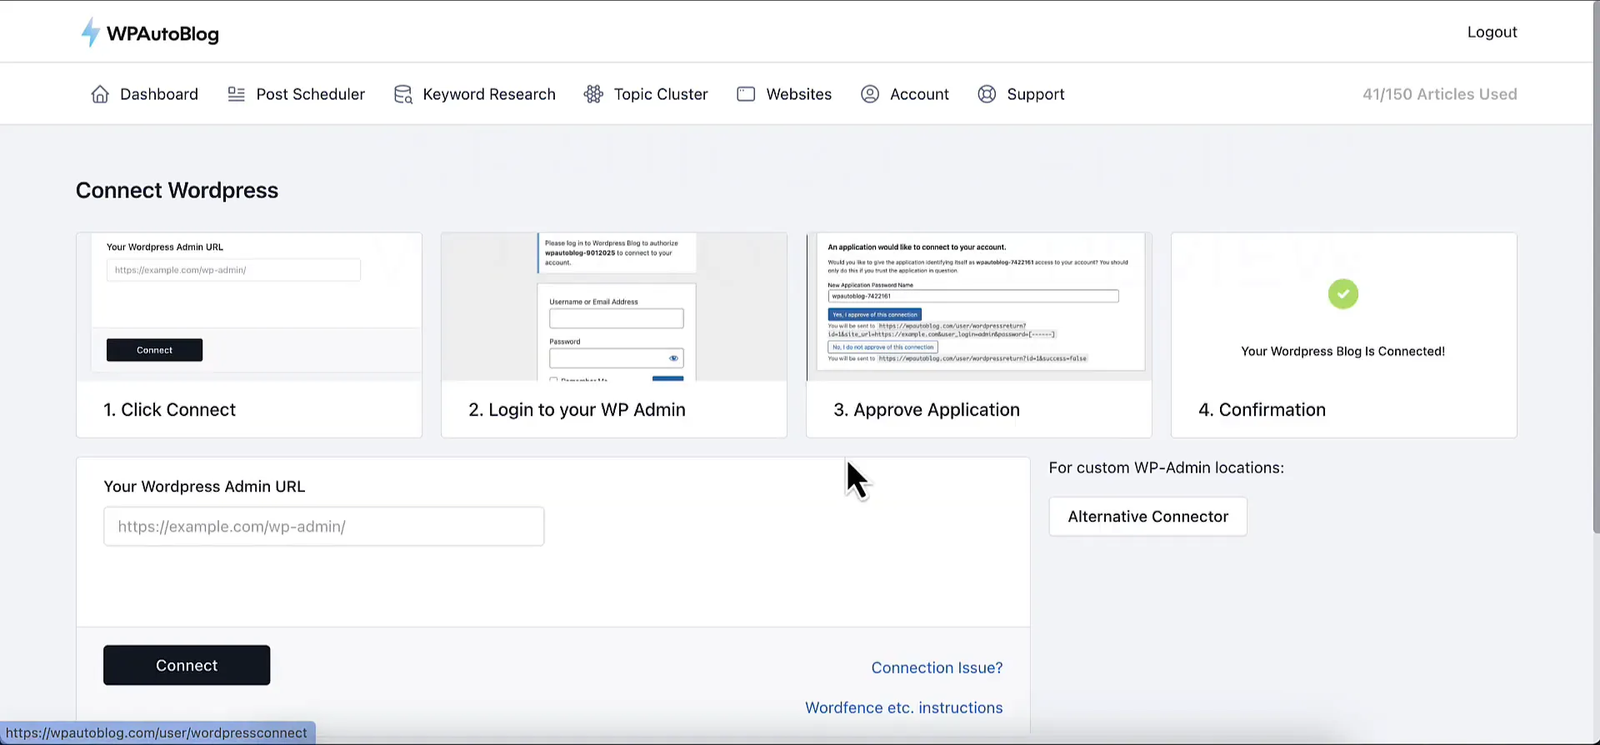This screenshot has height=745, width=1600.
Task: Go to Keyword Research
Action: pyautogui.click(x=474, y=94)
